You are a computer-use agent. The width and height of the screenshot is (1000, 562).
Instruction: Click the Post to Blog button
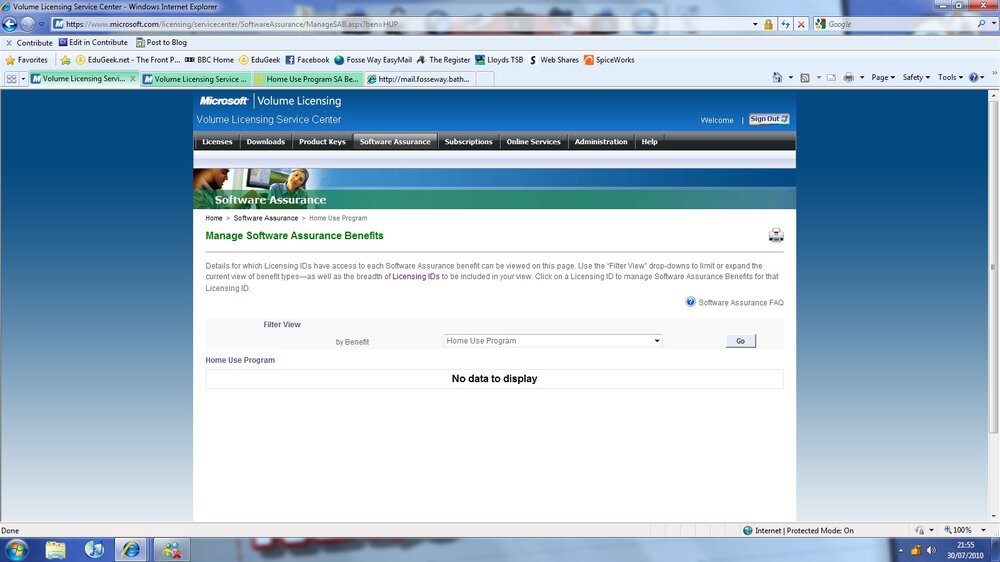(161, 43)
